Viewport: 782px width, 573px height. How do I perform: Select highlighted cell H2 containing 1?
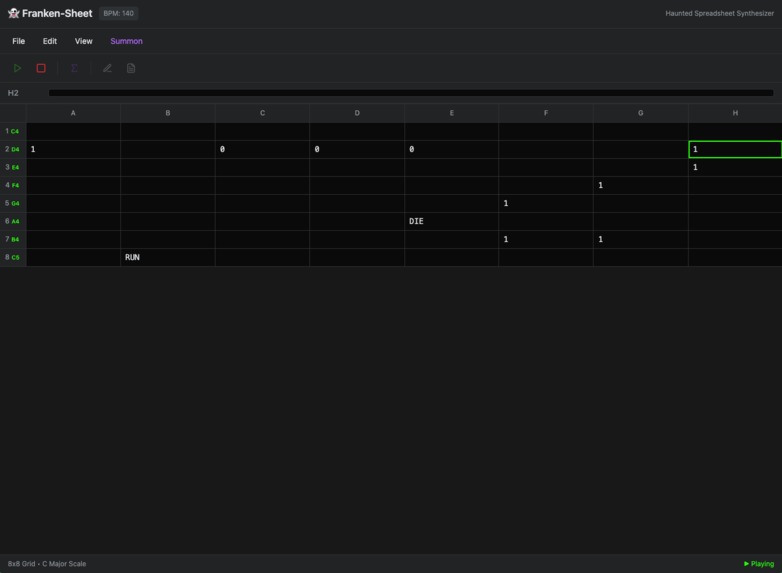coord(735,150)
